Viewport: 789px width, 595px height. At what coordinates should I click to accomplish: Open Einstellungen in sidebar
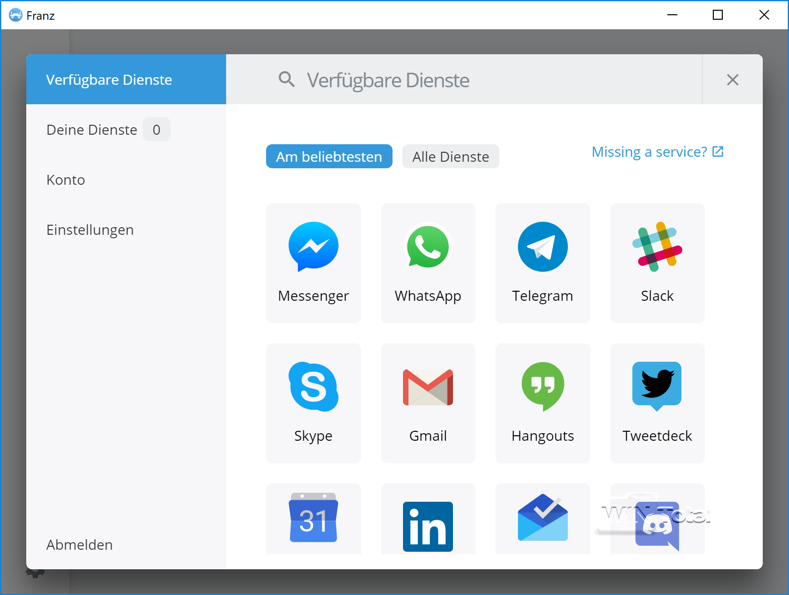click(126, 230)
